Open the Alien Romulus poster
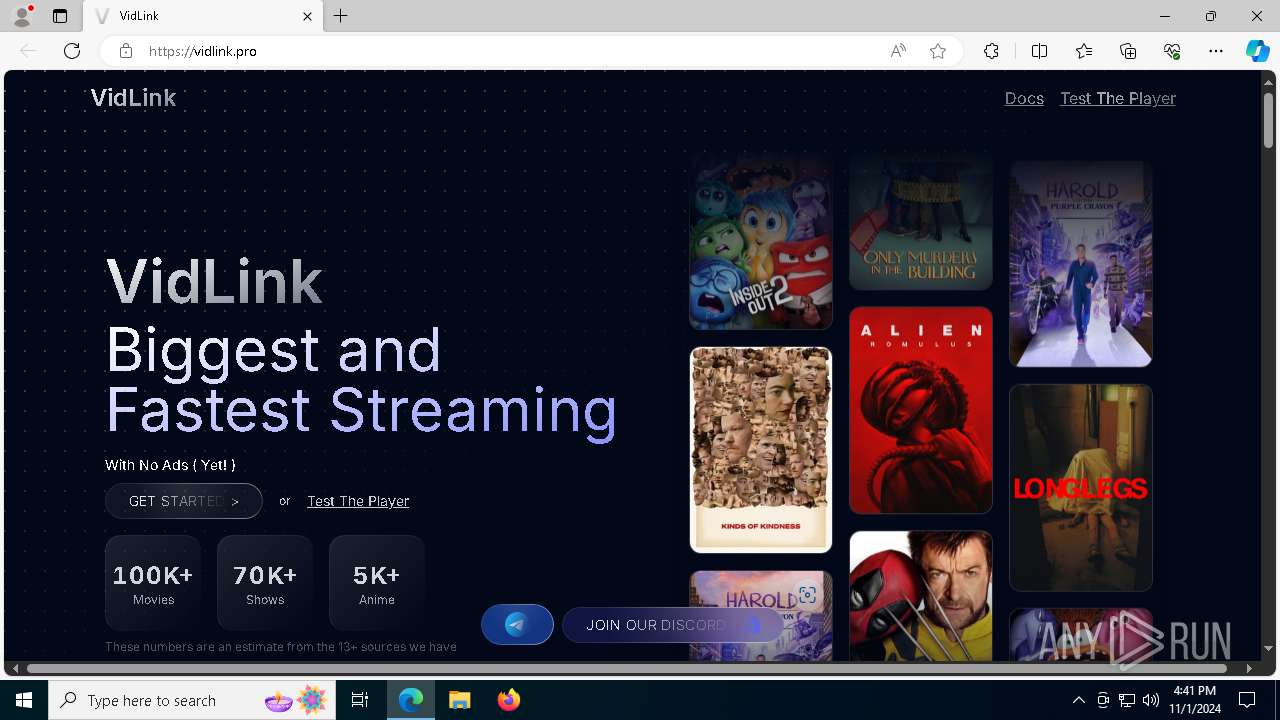The image size is (1280, 720). coord(921,410)
